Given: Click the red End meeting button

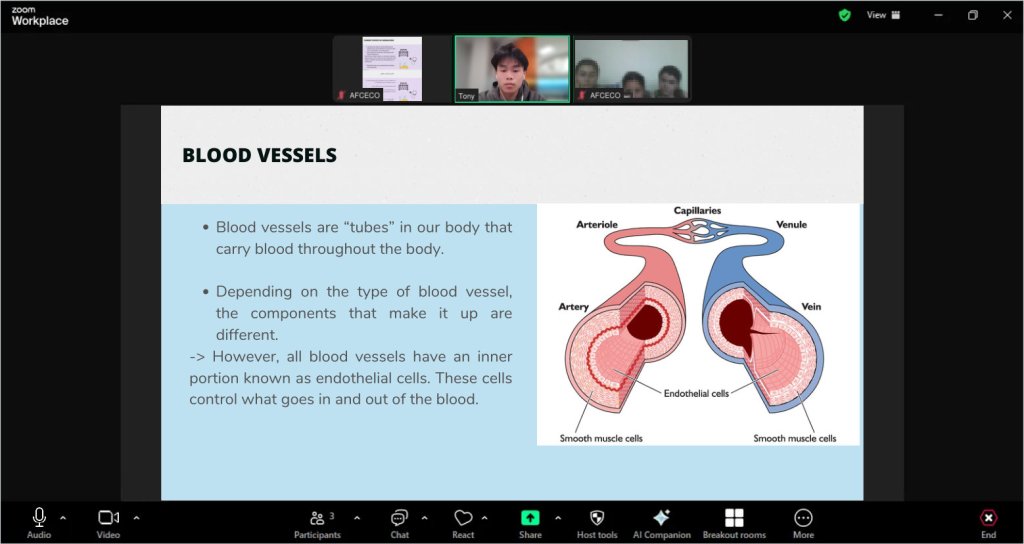Looking at the screenshot, I should point(989,523).
